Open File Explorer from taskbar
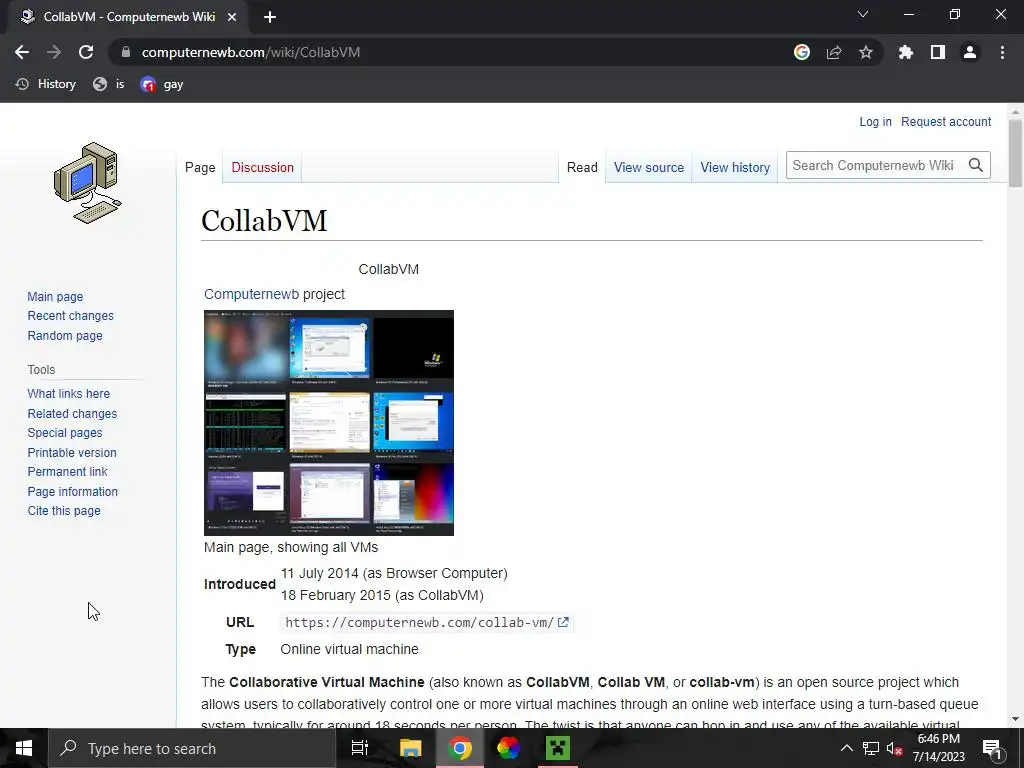1024x768 pixels. (411, 748)
